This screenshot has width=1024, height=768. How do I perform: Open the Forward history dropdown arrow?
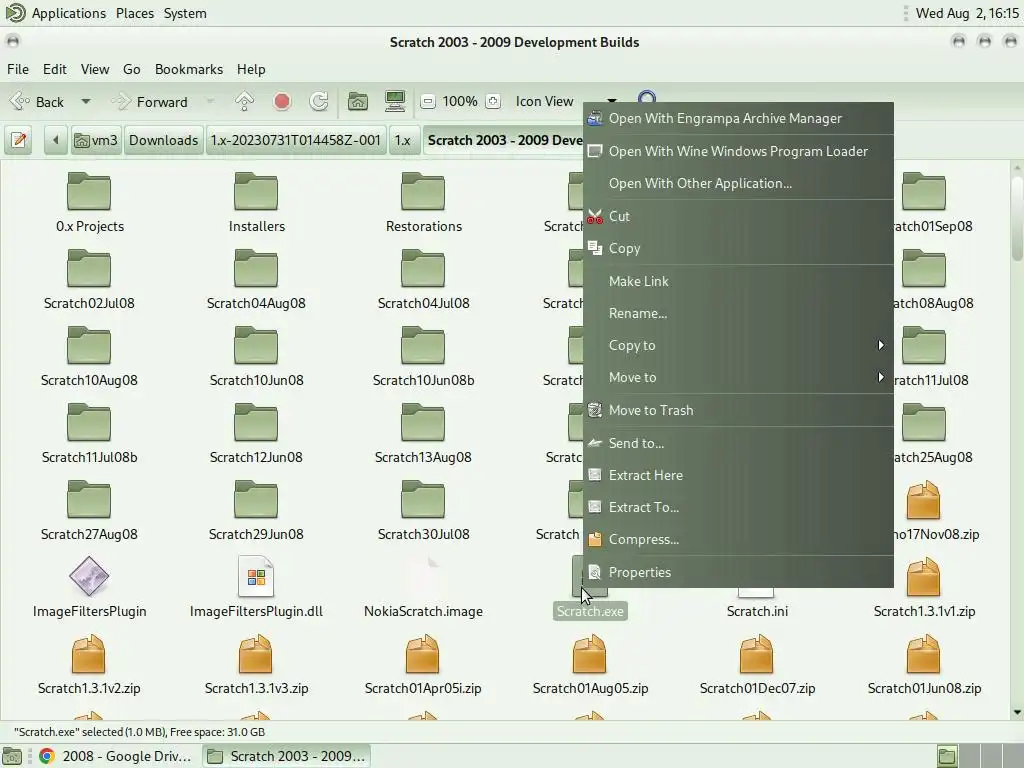(x=210, y=101)
